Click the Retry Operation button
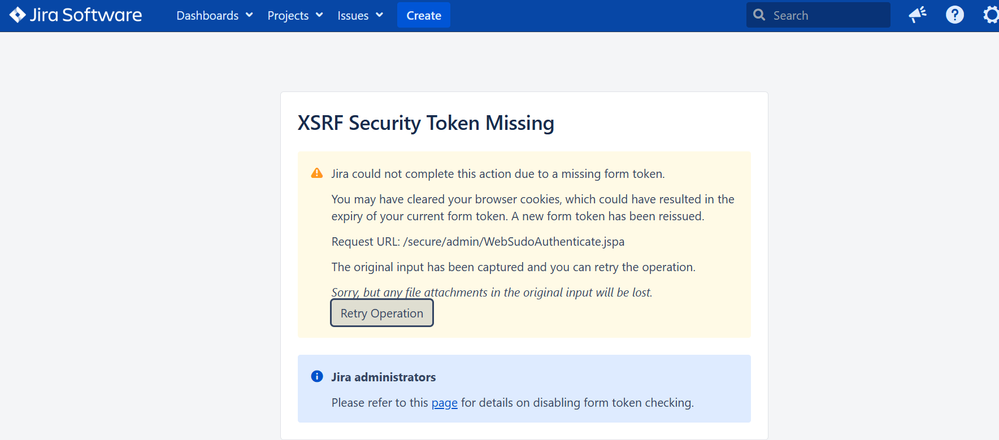The width and height of the screenshot is (999, 440). click(x=382, y=313)
